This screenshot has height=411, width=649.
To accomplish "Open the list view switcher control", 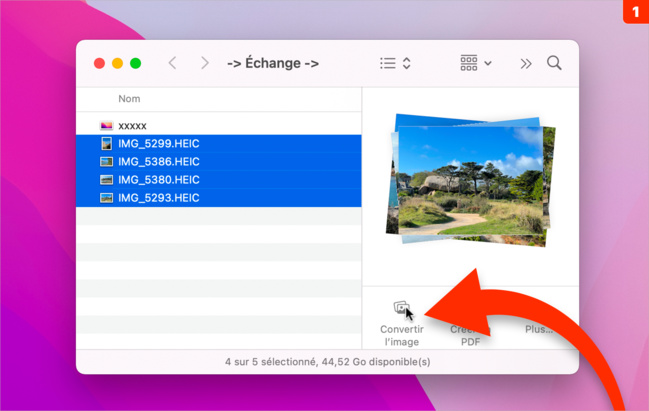I will tap(395, 63).
